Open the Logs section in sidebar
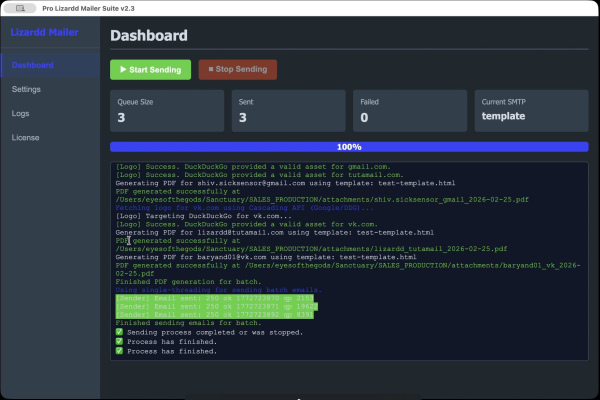 coord(21,113)
